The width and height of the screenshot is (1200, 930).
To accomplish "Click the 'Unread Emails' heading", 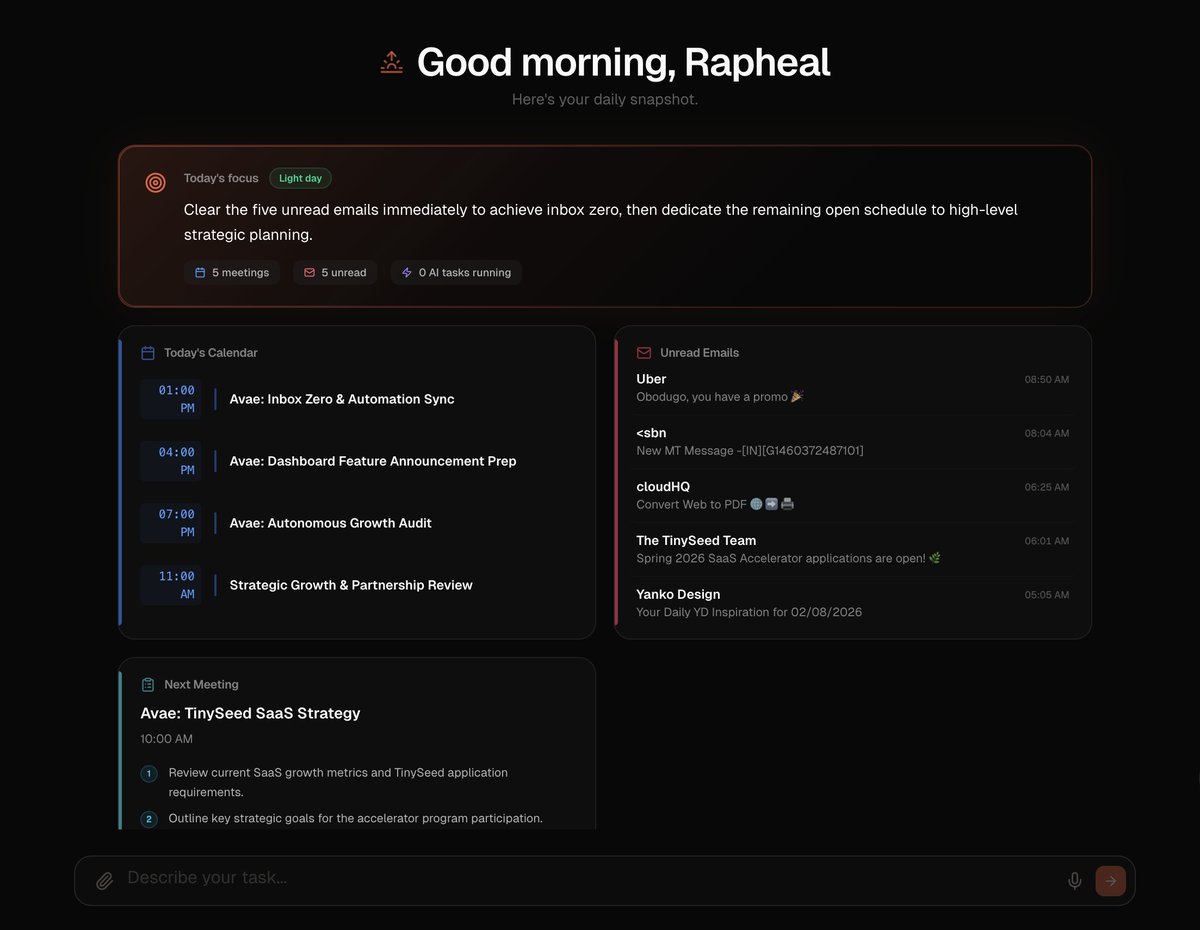I will click(x=700, y=353).
